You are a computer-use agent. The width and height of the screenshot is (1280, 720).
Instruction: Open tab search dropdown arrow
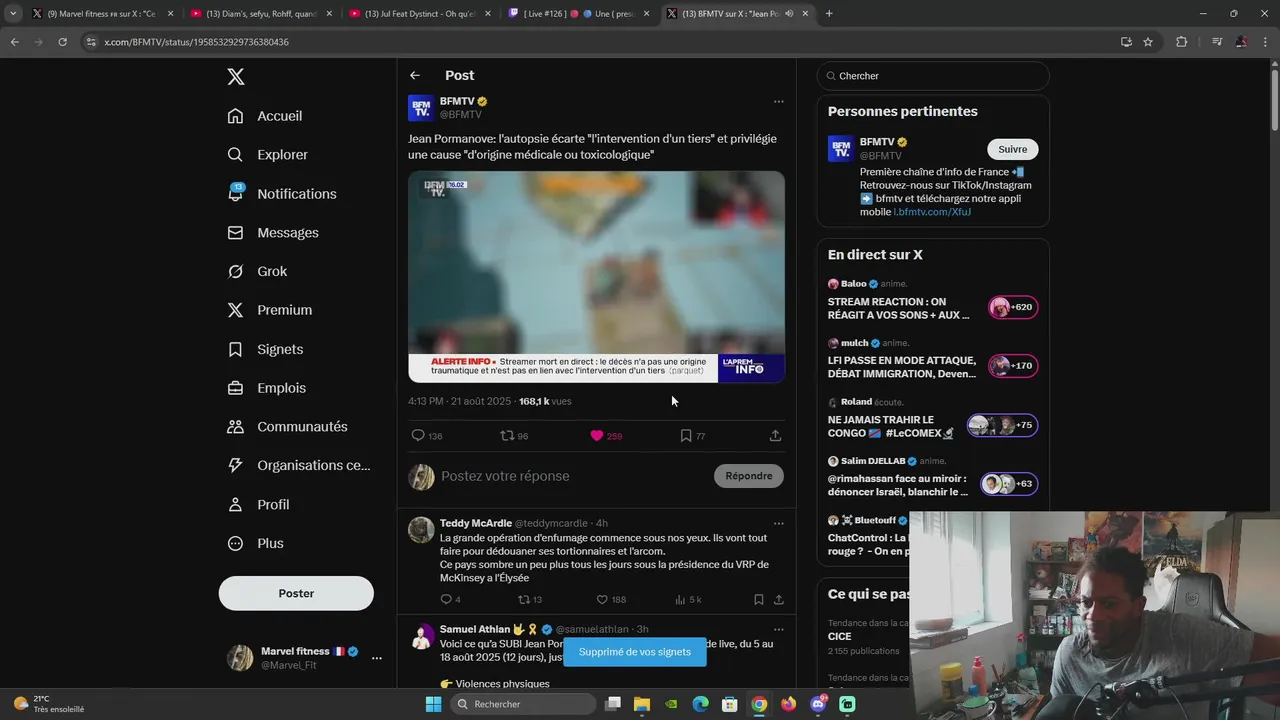(x=13, y=14)
